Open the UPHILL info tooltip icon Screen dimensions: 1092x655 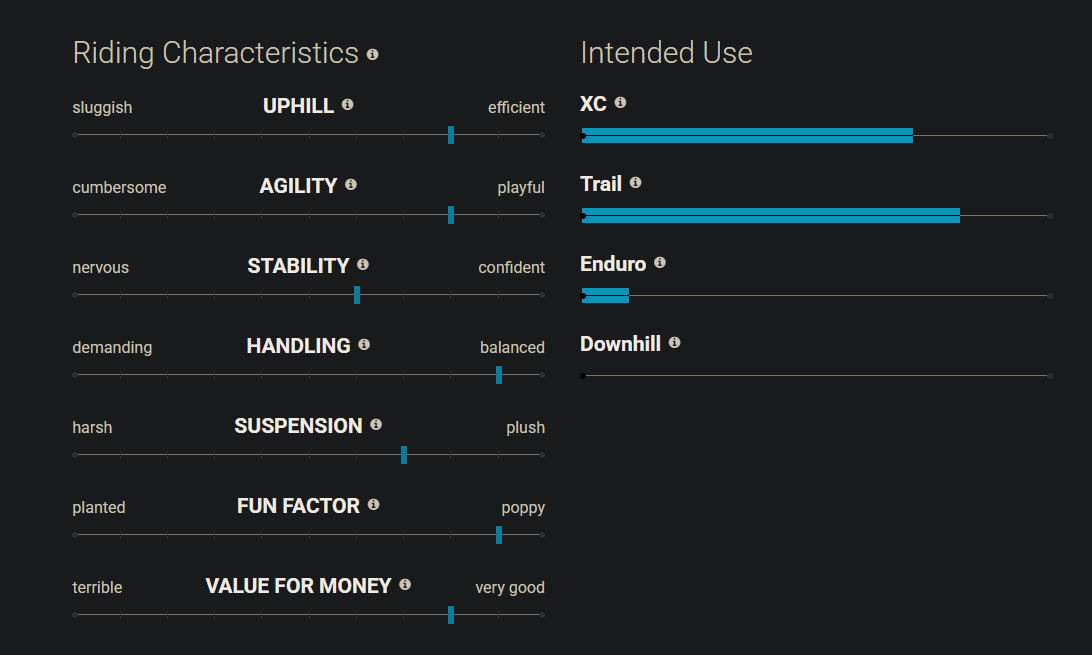click(x=348, y=104)
